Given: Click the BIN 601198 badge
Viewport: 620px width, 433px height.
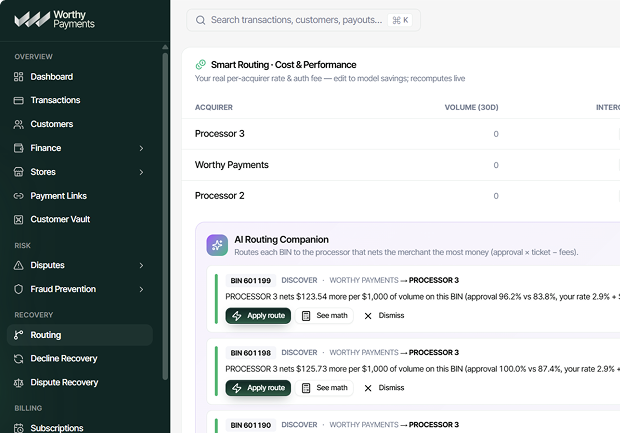Looking at the screenshot, I should [x=251, y=353].
